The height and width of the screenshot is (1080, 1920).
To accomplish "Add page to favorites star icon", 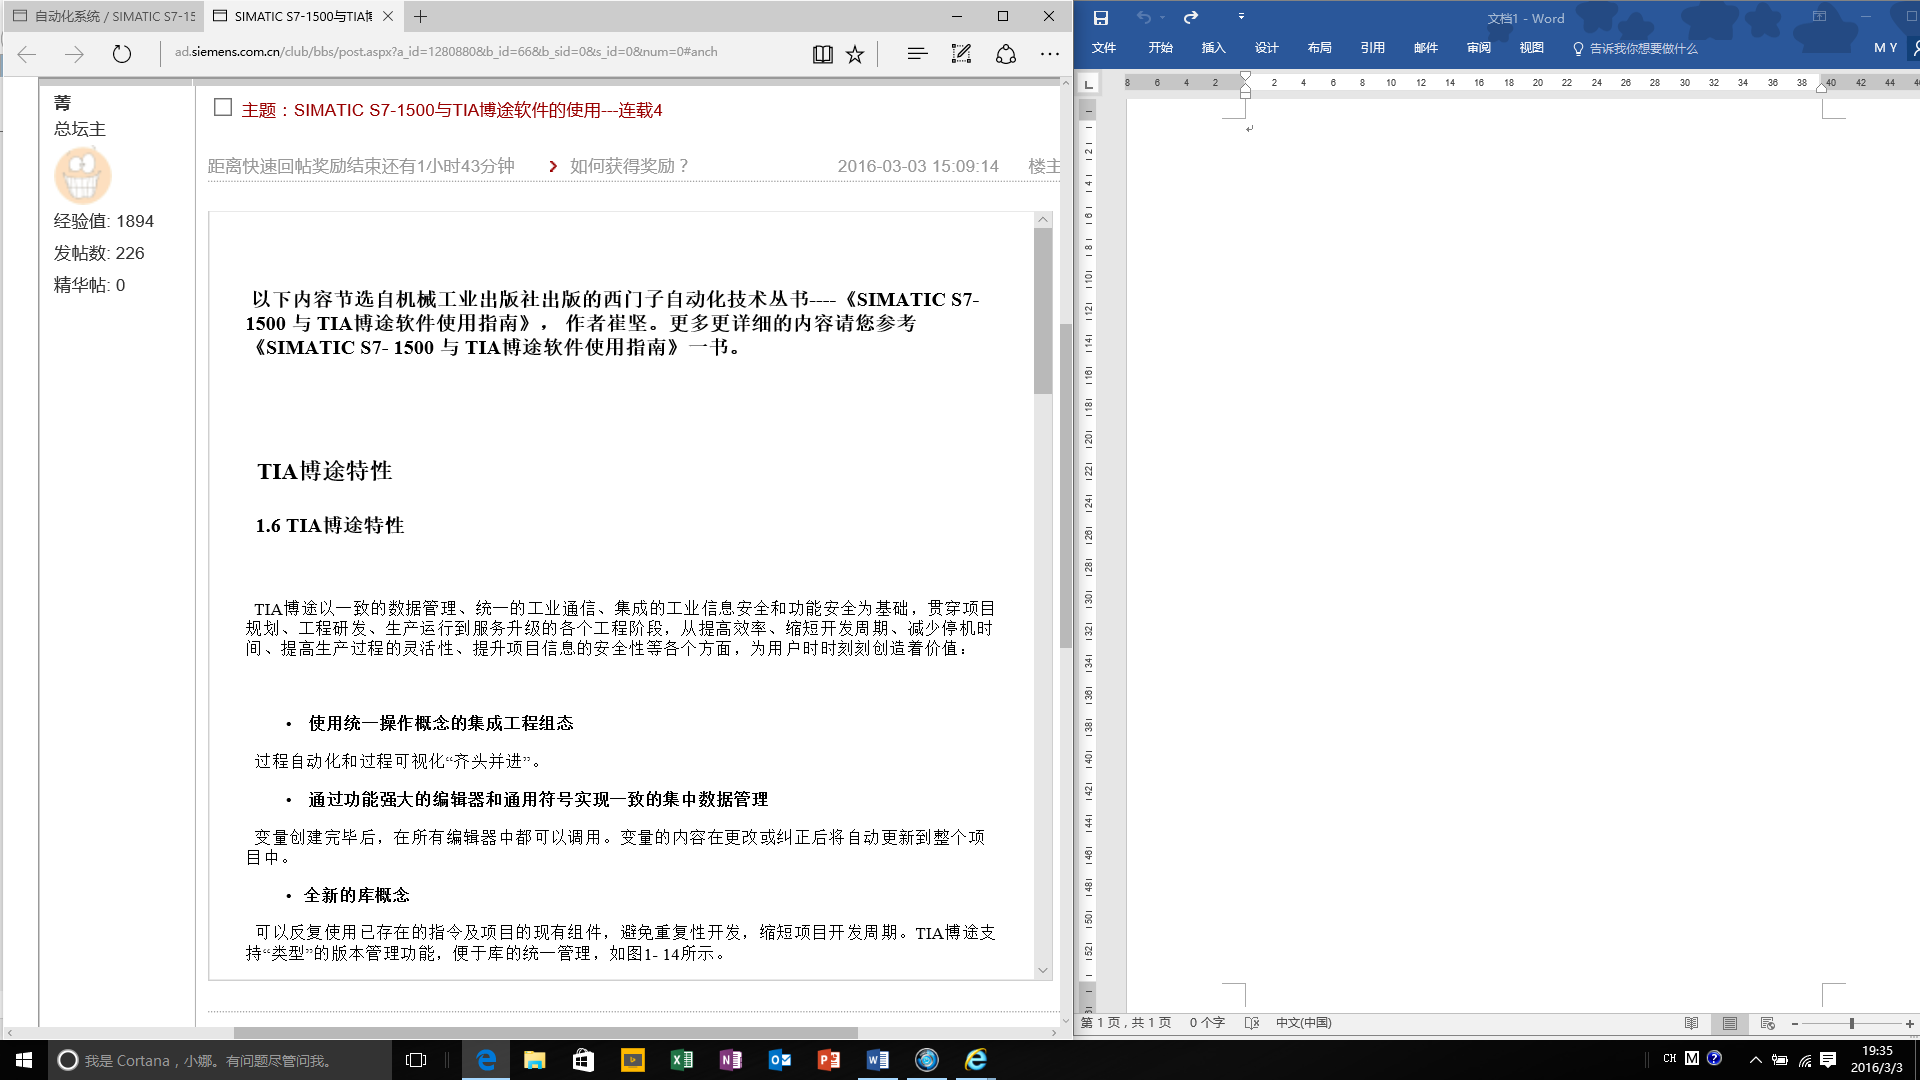I will [855, 54].
